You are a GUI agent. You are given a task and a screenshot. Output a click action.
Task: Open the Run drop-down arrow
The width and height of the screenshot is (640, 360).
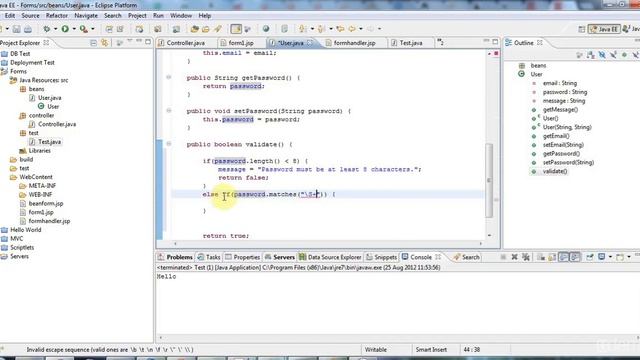tap(74, 29)
